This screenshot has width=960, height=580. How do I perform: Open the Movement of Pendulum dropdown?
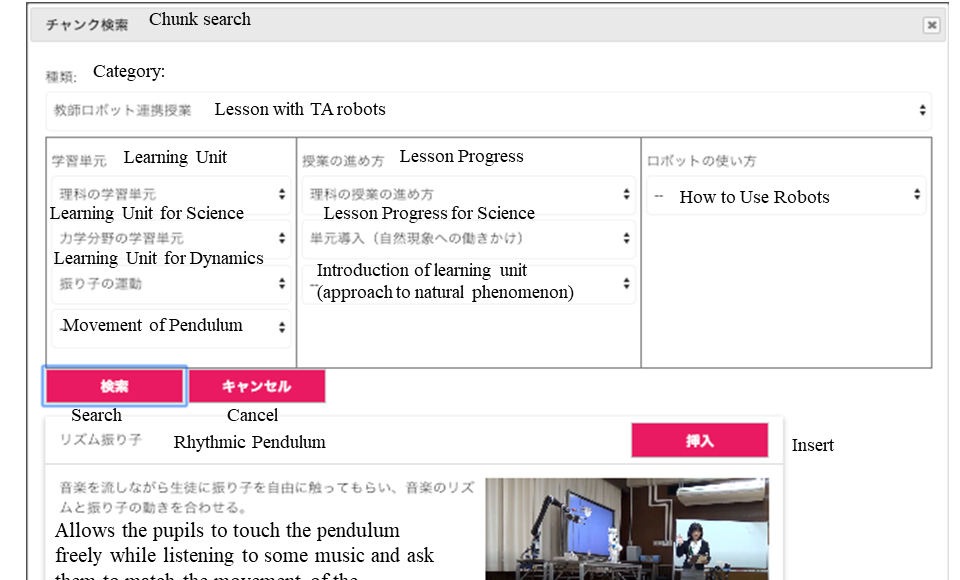coord(170,326)
